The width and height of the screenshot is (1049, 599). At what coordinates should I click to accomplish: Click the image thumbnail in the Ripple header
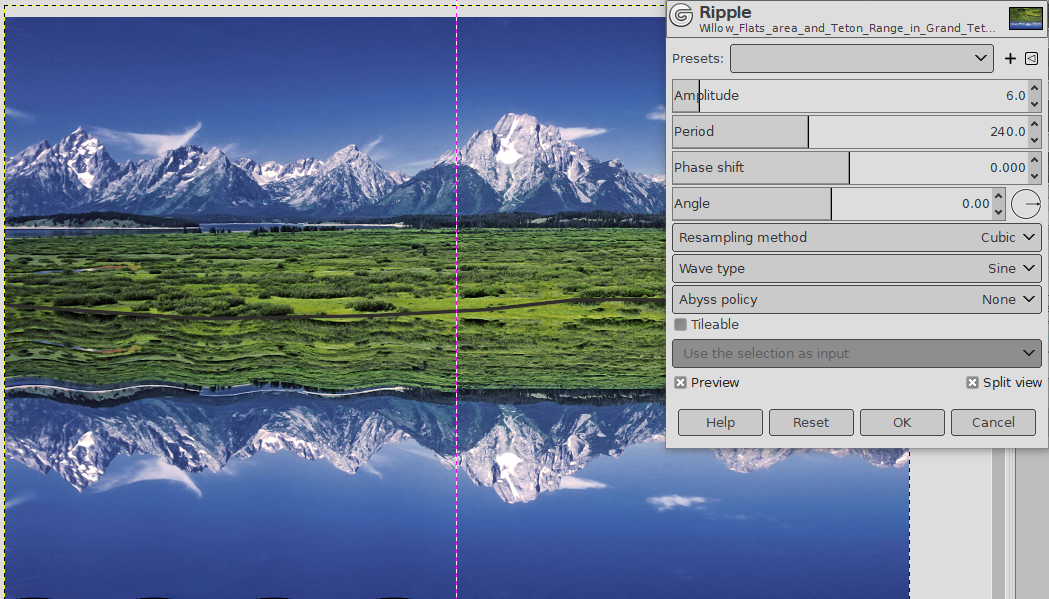(x=1025, y=18)
